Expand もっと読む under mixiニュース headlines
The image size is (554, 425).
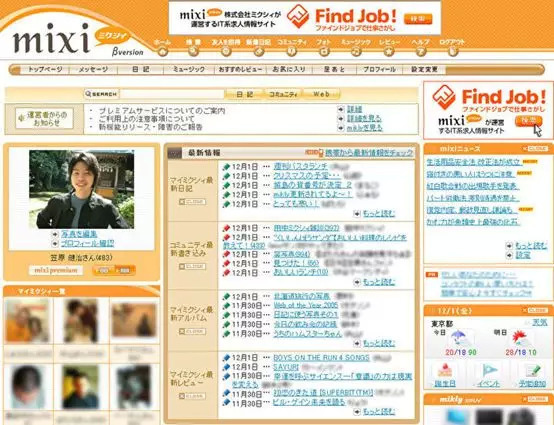tap(531, 245)
